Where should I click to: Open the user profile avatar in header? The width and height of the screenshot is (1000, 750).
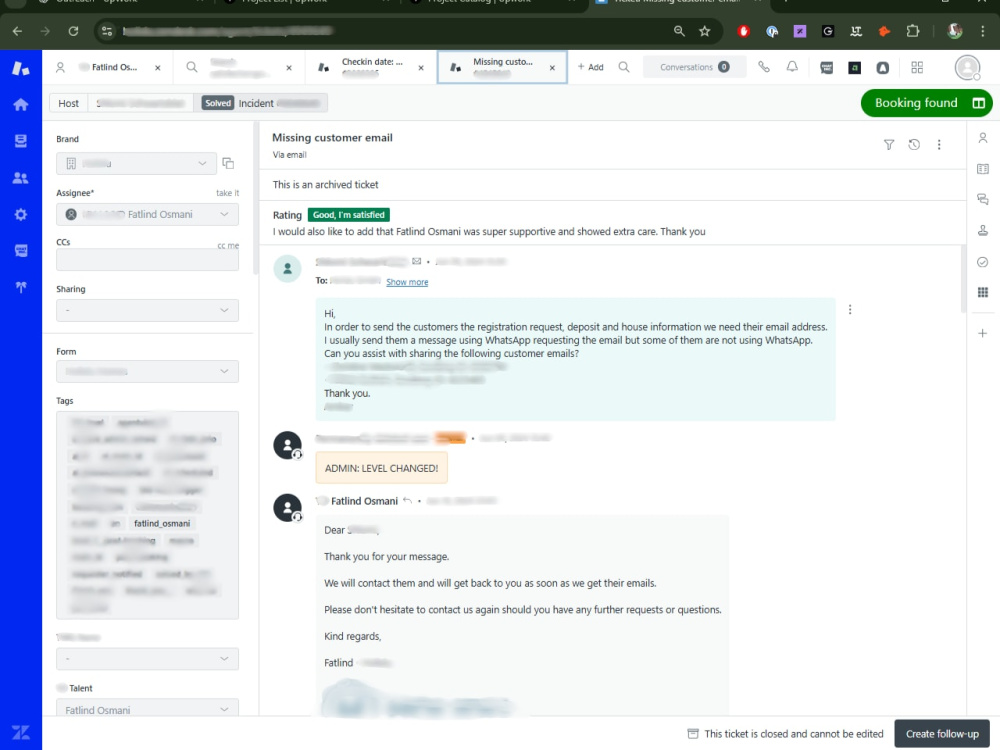tap(967, 67)
